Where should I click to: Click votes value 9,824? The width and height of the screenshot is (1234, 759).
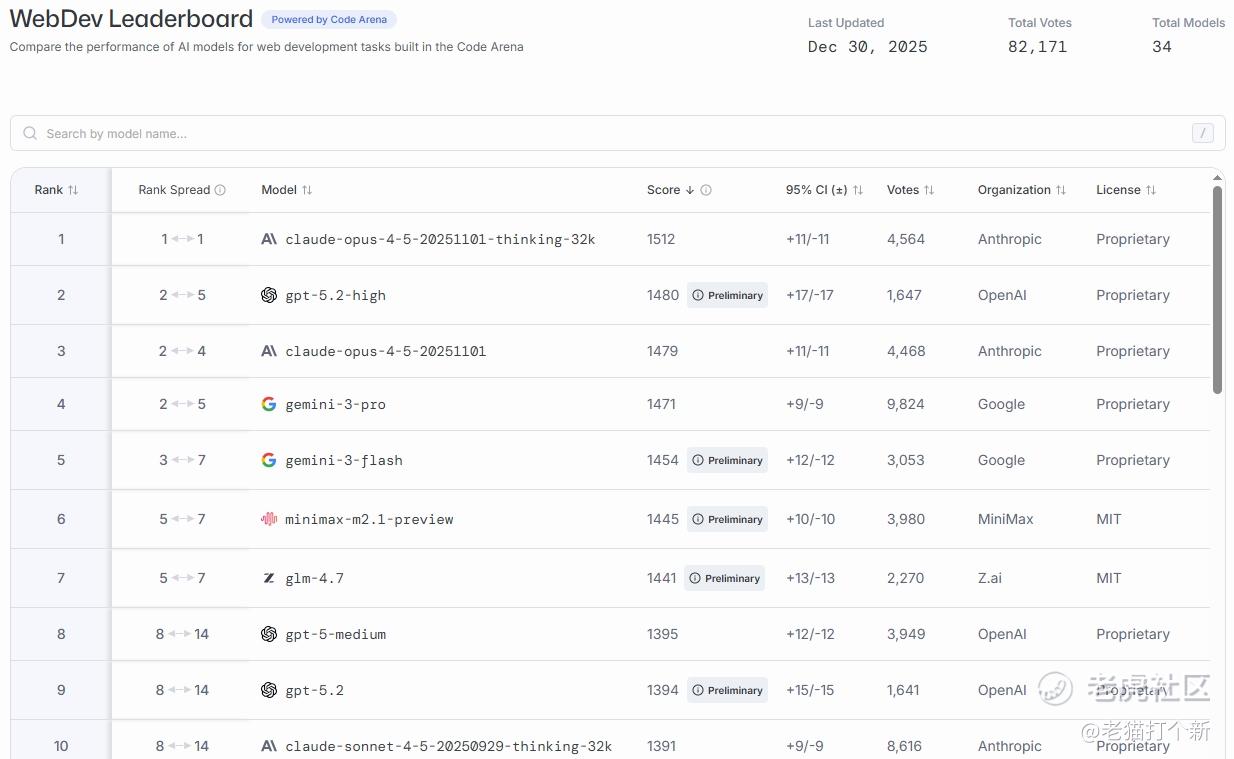coord(905,404)
